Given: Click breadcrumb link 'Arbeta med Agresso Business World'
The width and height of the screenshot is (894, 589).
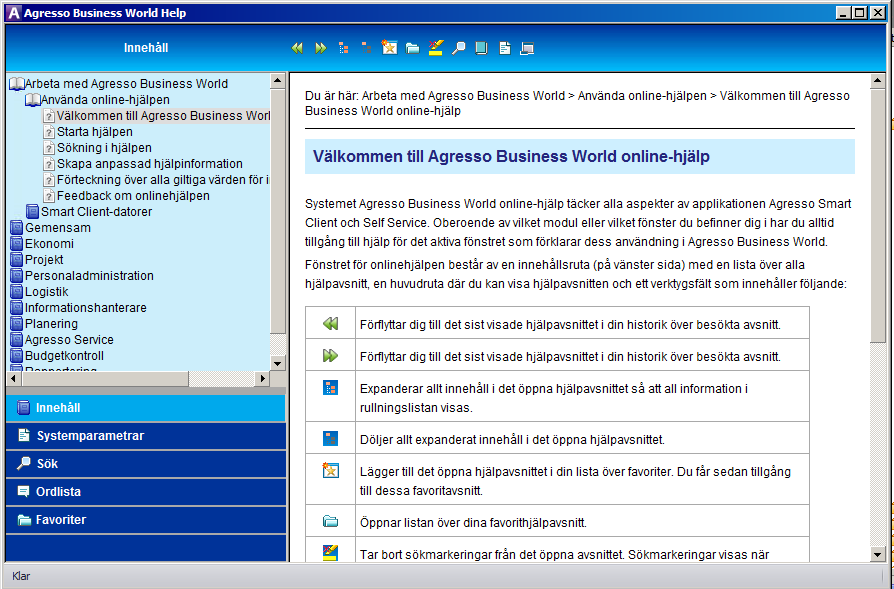Looking at the screenshot, I should (464, 96).
